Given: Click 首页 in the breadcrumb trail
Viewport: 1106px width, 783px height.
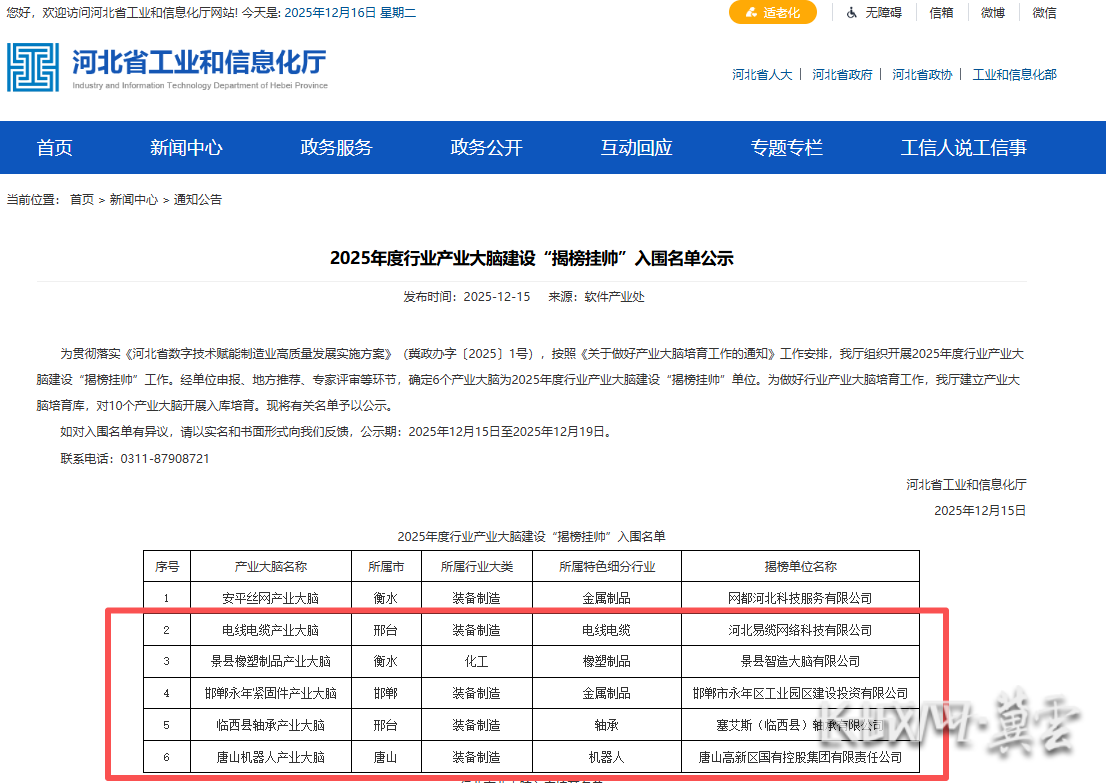Looking at the screenshot, I should [81, 199].
